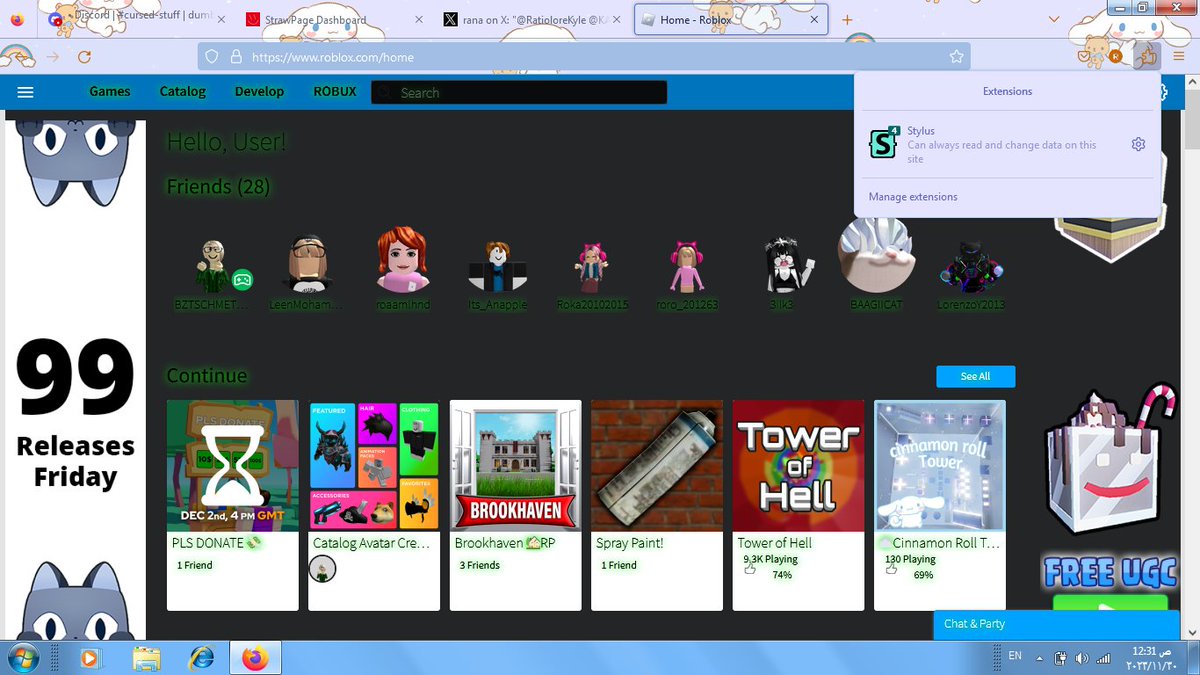
Task: Switch to the StrawPage Dashboard tab
Action: pos(336,20)
